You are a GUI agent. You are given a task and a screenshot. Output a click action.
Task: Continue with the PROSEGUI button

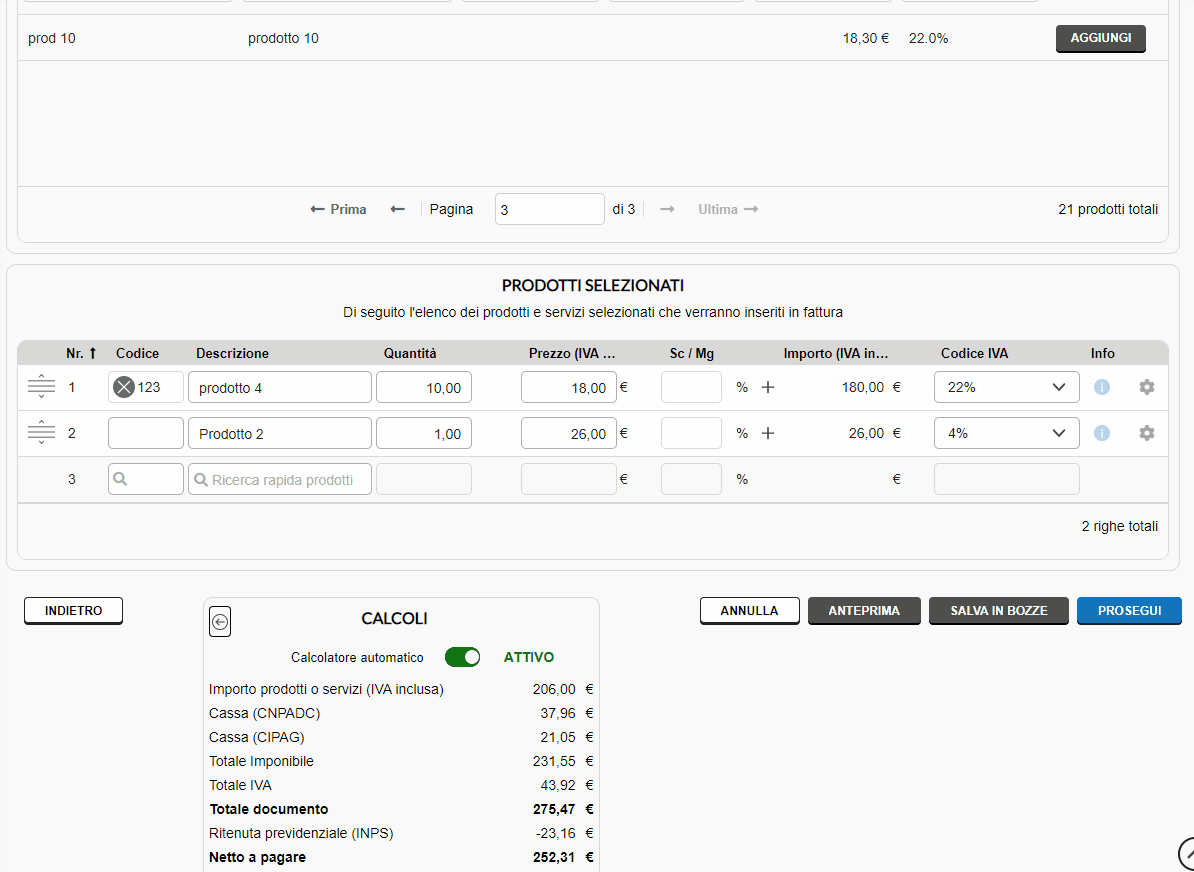click(1129, 611)
